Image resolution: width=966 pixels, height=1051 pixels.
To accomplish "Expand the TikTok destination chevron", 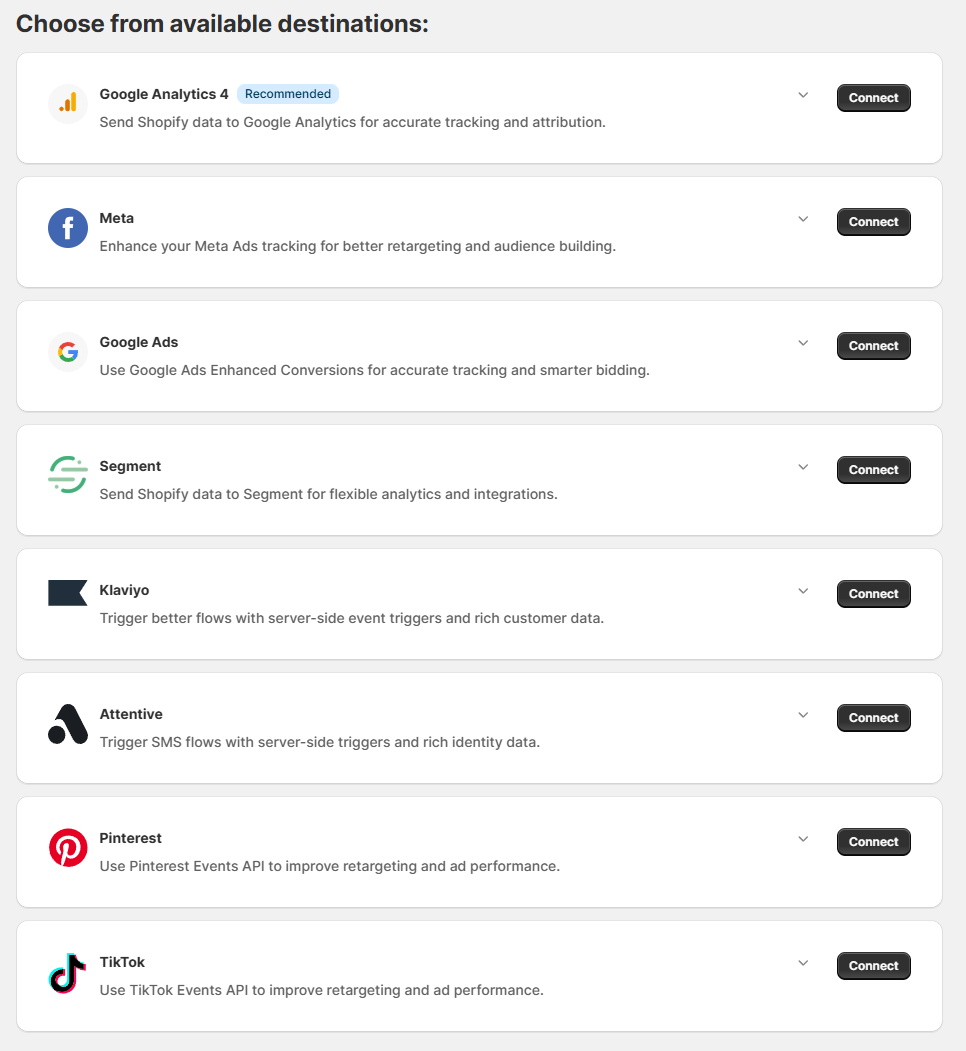I will pyautogui.click(x=803, y=963).
